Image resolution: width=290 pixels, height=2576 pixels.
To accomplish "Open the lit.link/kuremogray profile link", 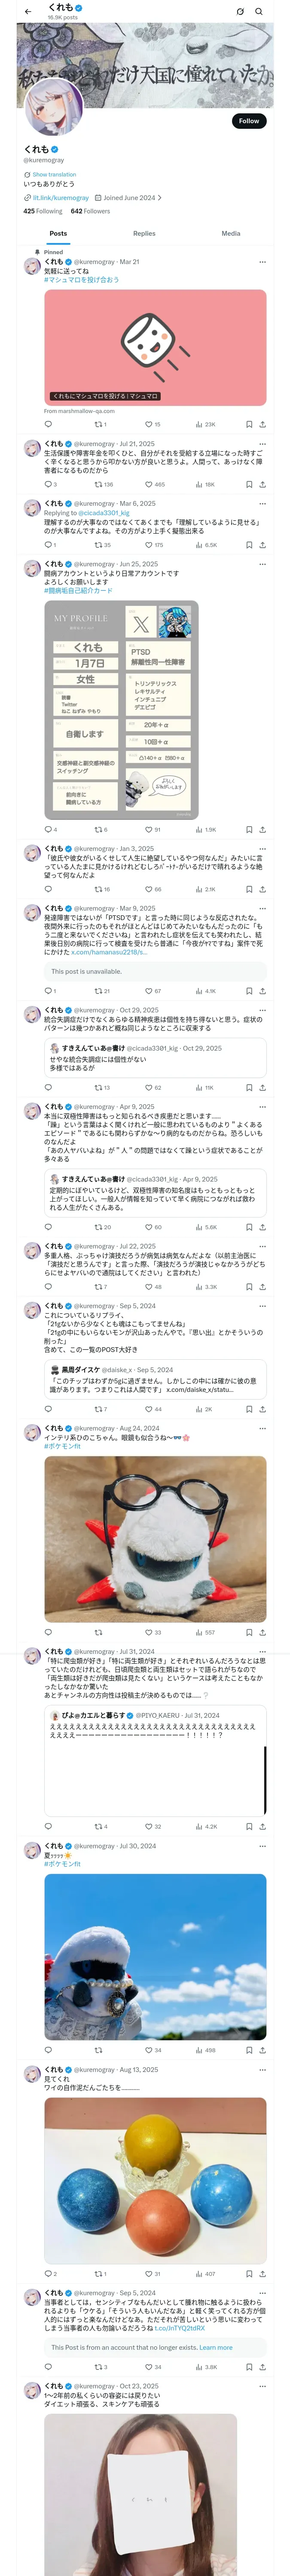I will pos(61,198).
